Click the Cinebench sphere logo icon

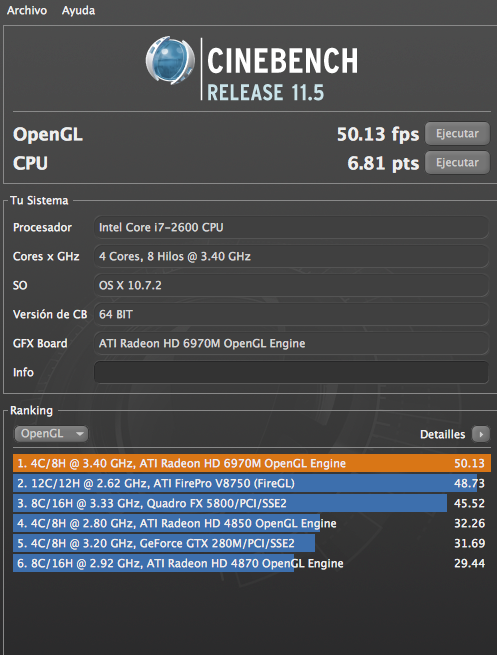170,61
